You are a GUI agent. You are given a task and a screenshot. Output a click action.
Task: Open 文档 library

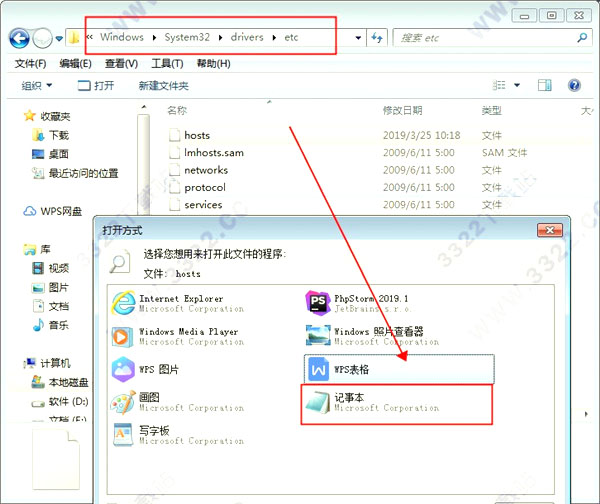(51, 306)
